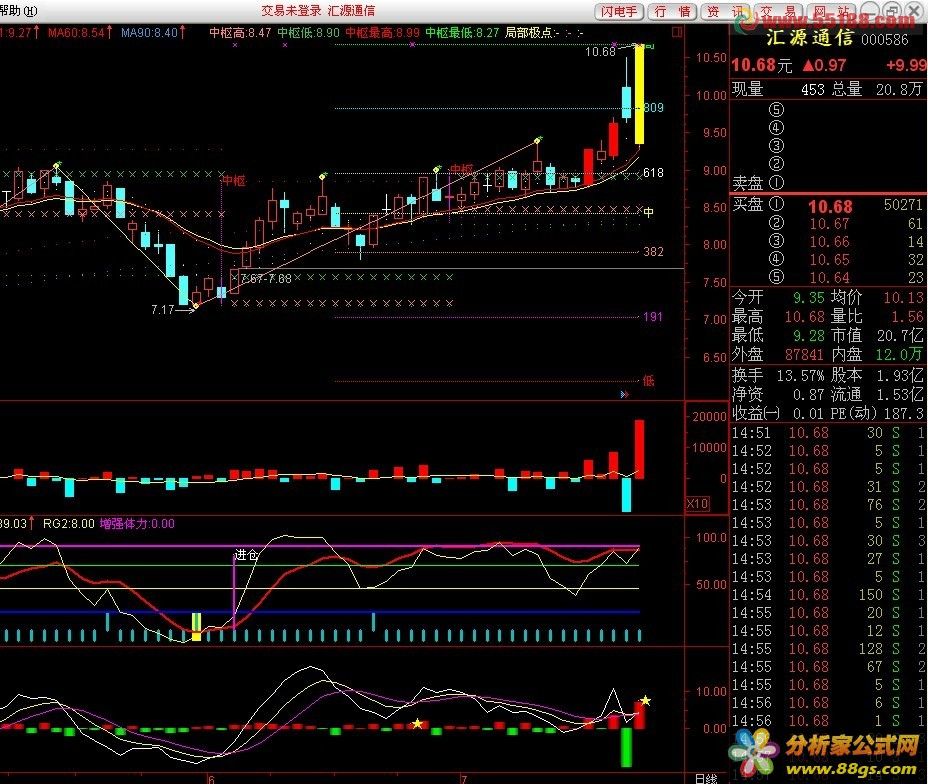Viewport: 928px width, 784px height.
Task: Click the 14:51 tick trade row
Action: 829,433
